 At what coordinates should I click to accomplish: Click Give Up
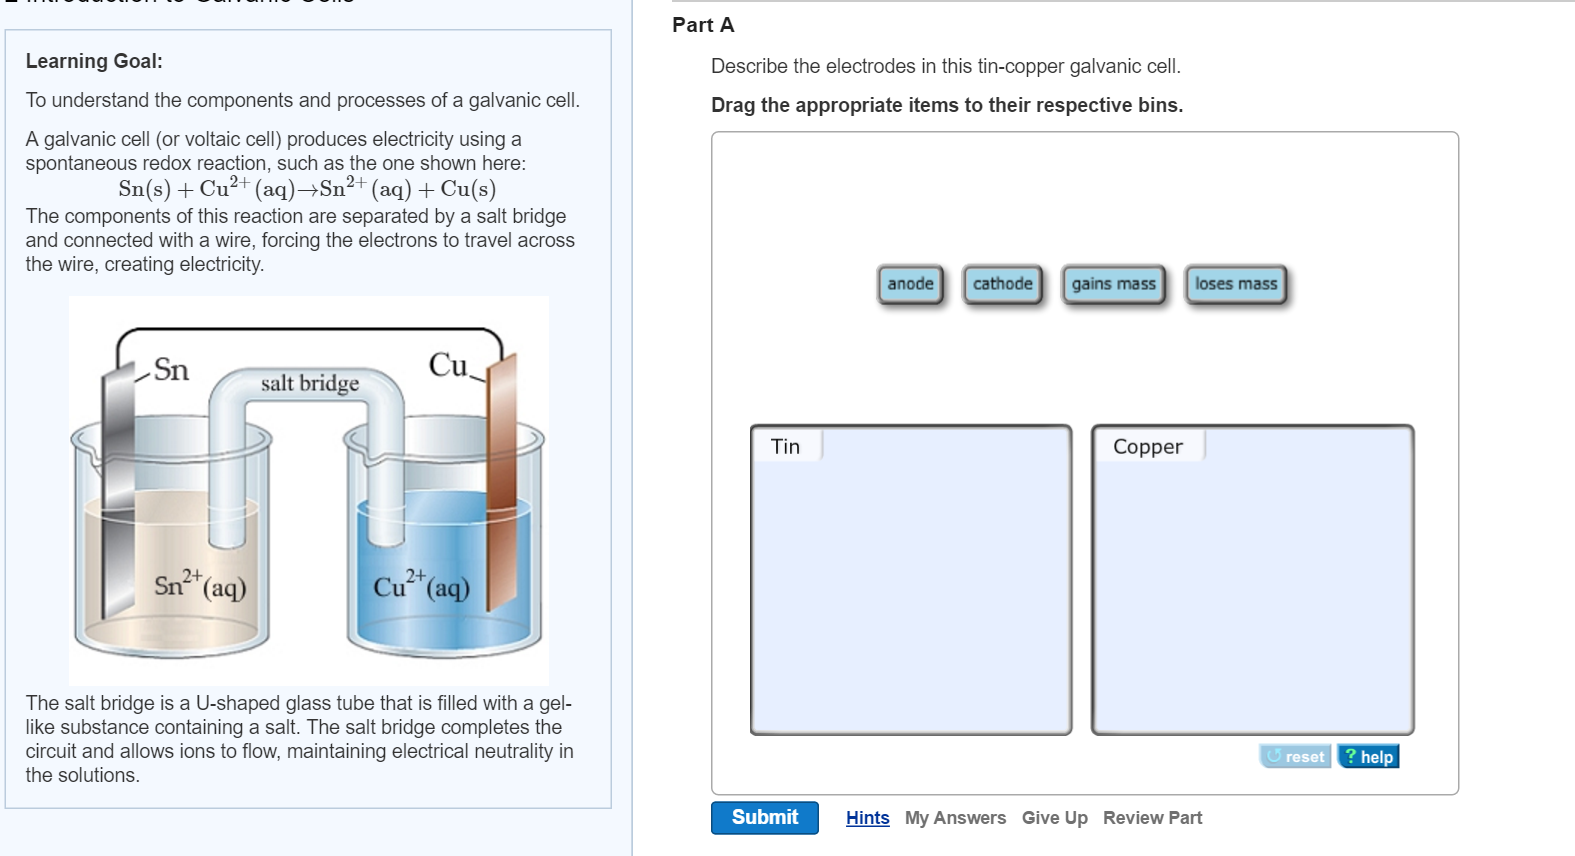(x=1054, y=817)
